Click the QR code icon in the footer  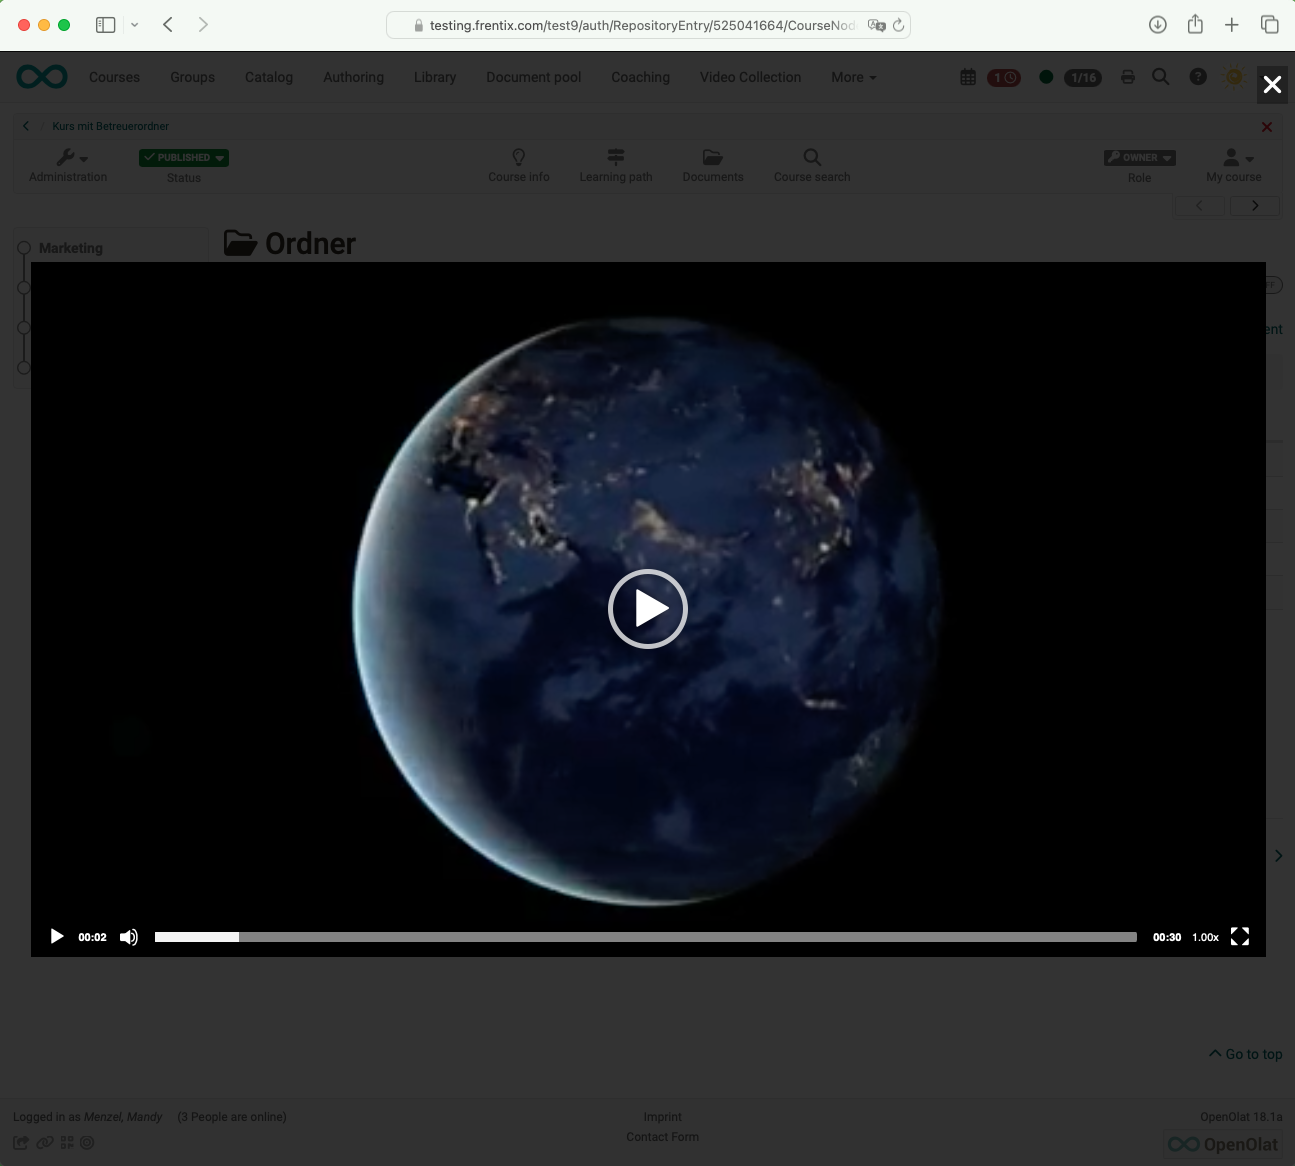click(66, 1142)
